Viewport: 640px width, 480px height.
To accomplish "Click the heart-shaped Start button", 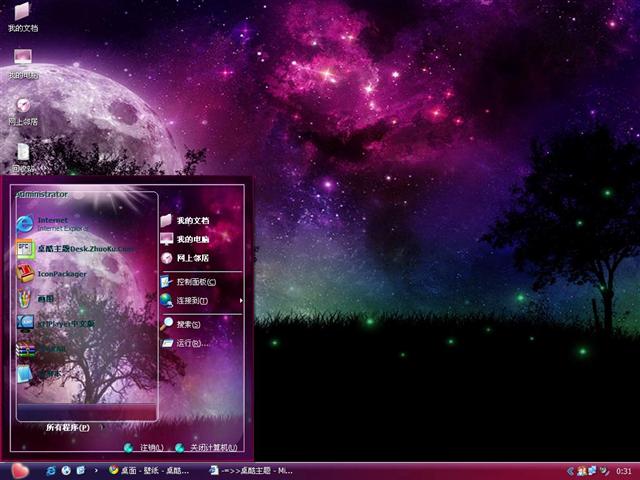I will click(19, 470).
